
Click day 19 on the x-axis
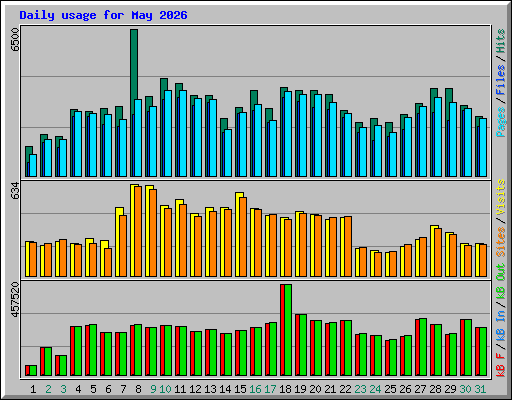pyautogui.click(x=300, y=389)
